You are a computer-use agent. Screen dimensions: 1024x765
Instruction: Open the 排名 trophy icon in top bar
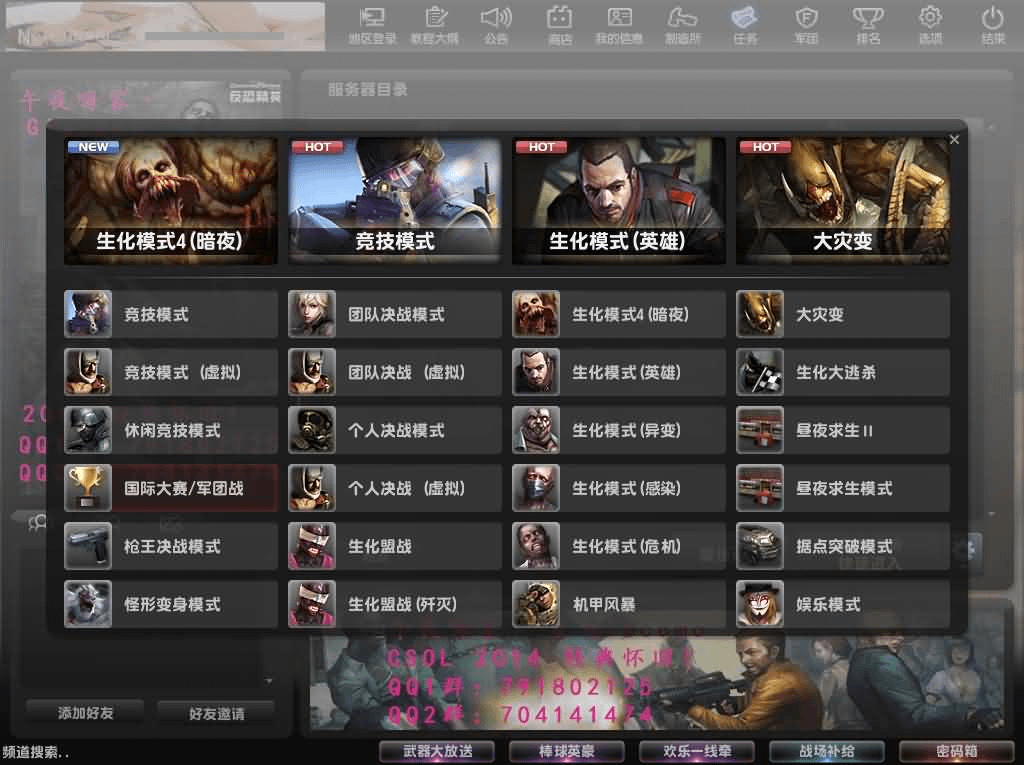pyautogui.click(x=868, y=25)
